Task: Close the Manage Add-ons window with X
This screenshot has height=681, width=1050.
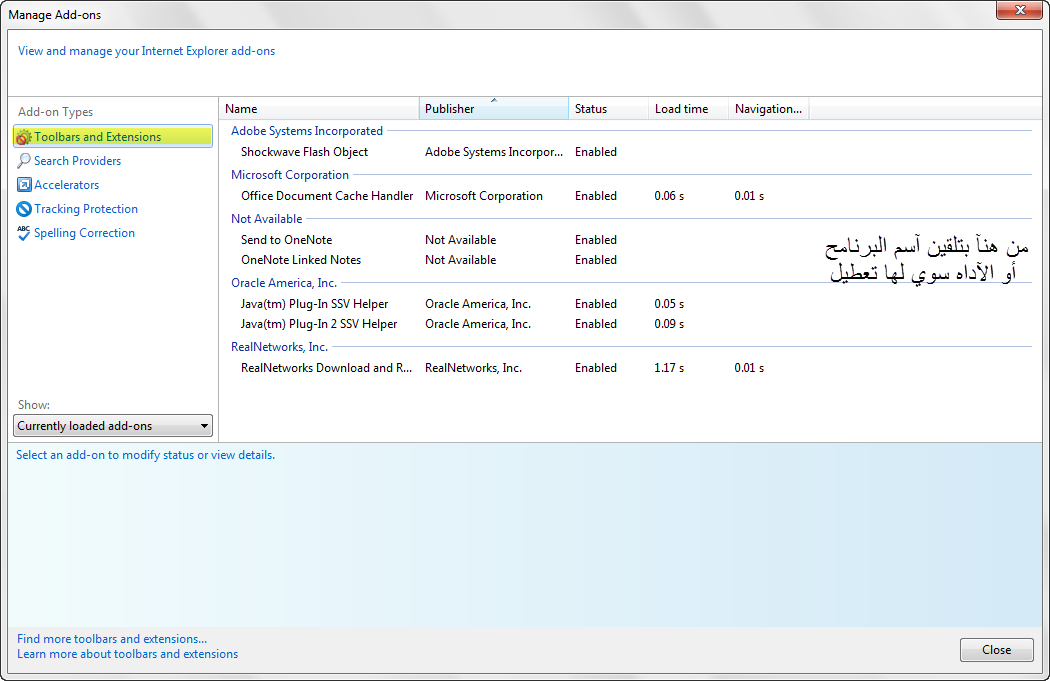Action: pyautogui.click(x=1020, y=10)
